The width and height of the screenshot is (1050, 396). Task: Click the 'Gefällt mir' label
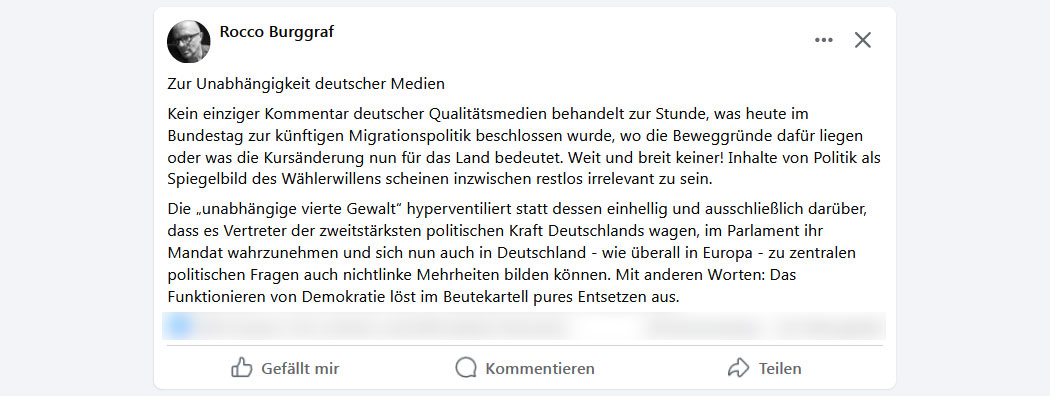pos(300,369)
